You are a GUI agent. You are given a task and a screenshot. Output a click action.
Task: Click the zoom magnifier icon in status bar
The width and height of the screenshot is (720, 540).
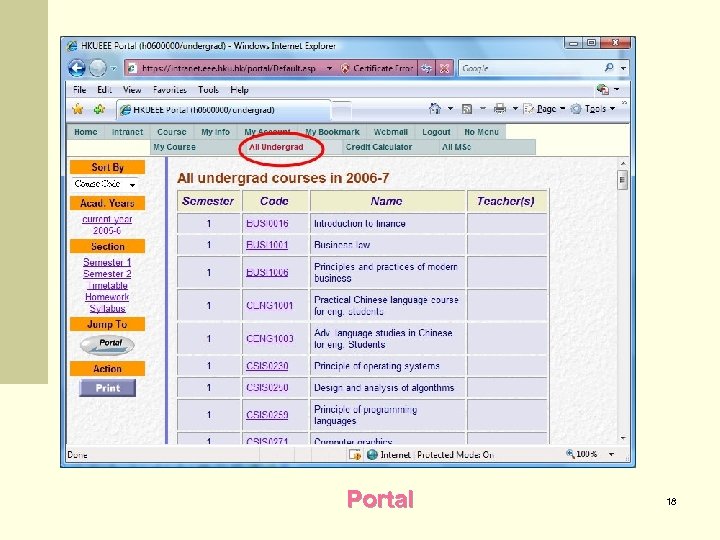coord(570,454)
